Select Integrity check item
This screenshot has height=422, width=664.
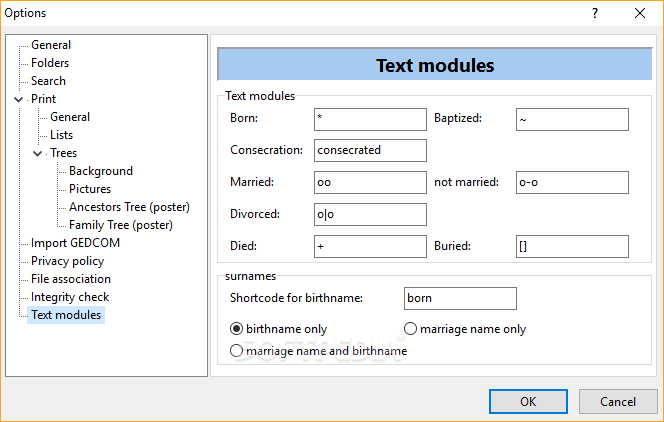point(70,297)
